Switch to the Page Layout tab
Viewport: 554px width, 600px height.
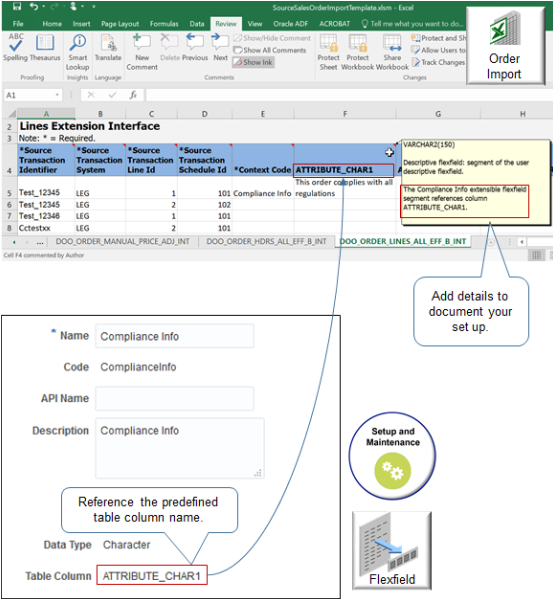pyautogui.click(x=120, y=24)
